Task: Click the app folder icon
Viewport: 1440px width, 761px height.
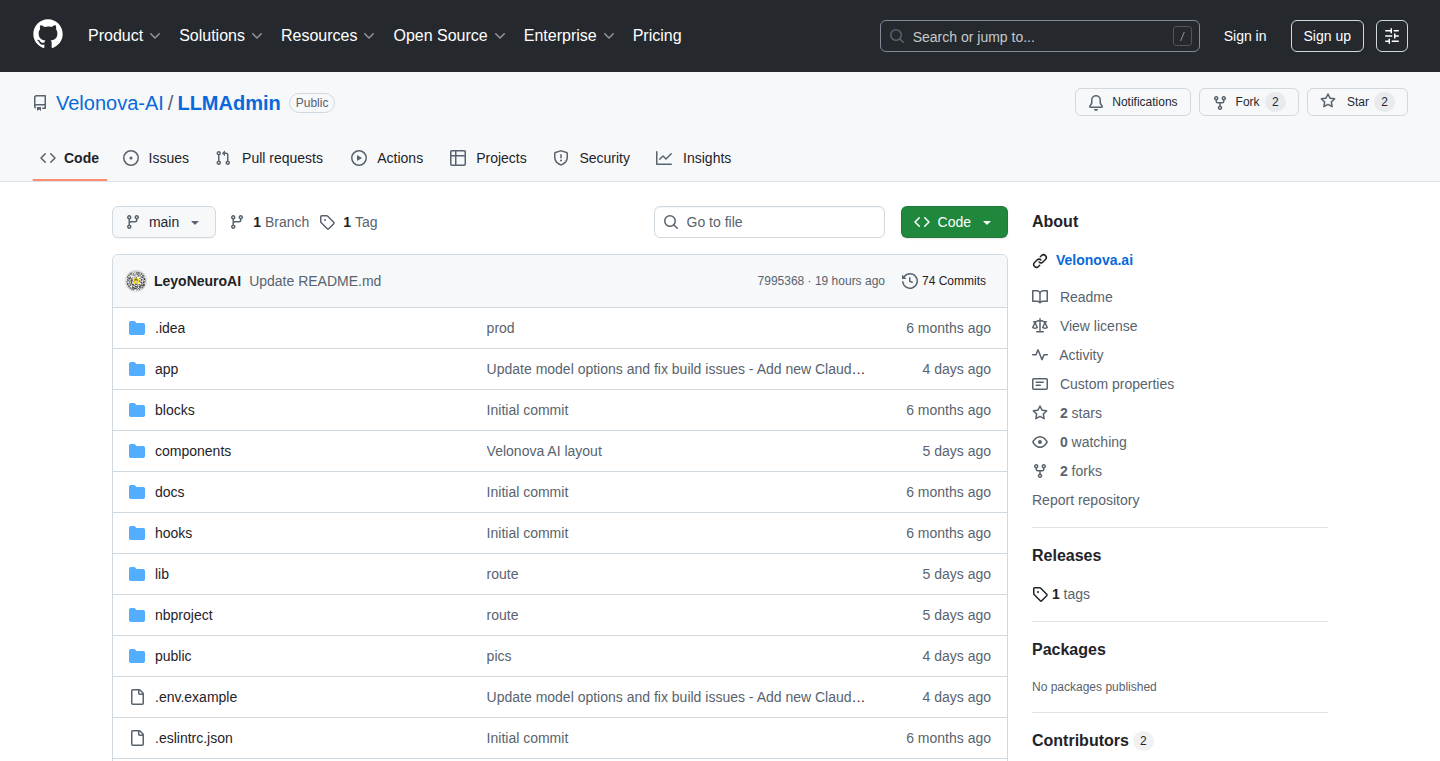Action: (x=137, y=369)
